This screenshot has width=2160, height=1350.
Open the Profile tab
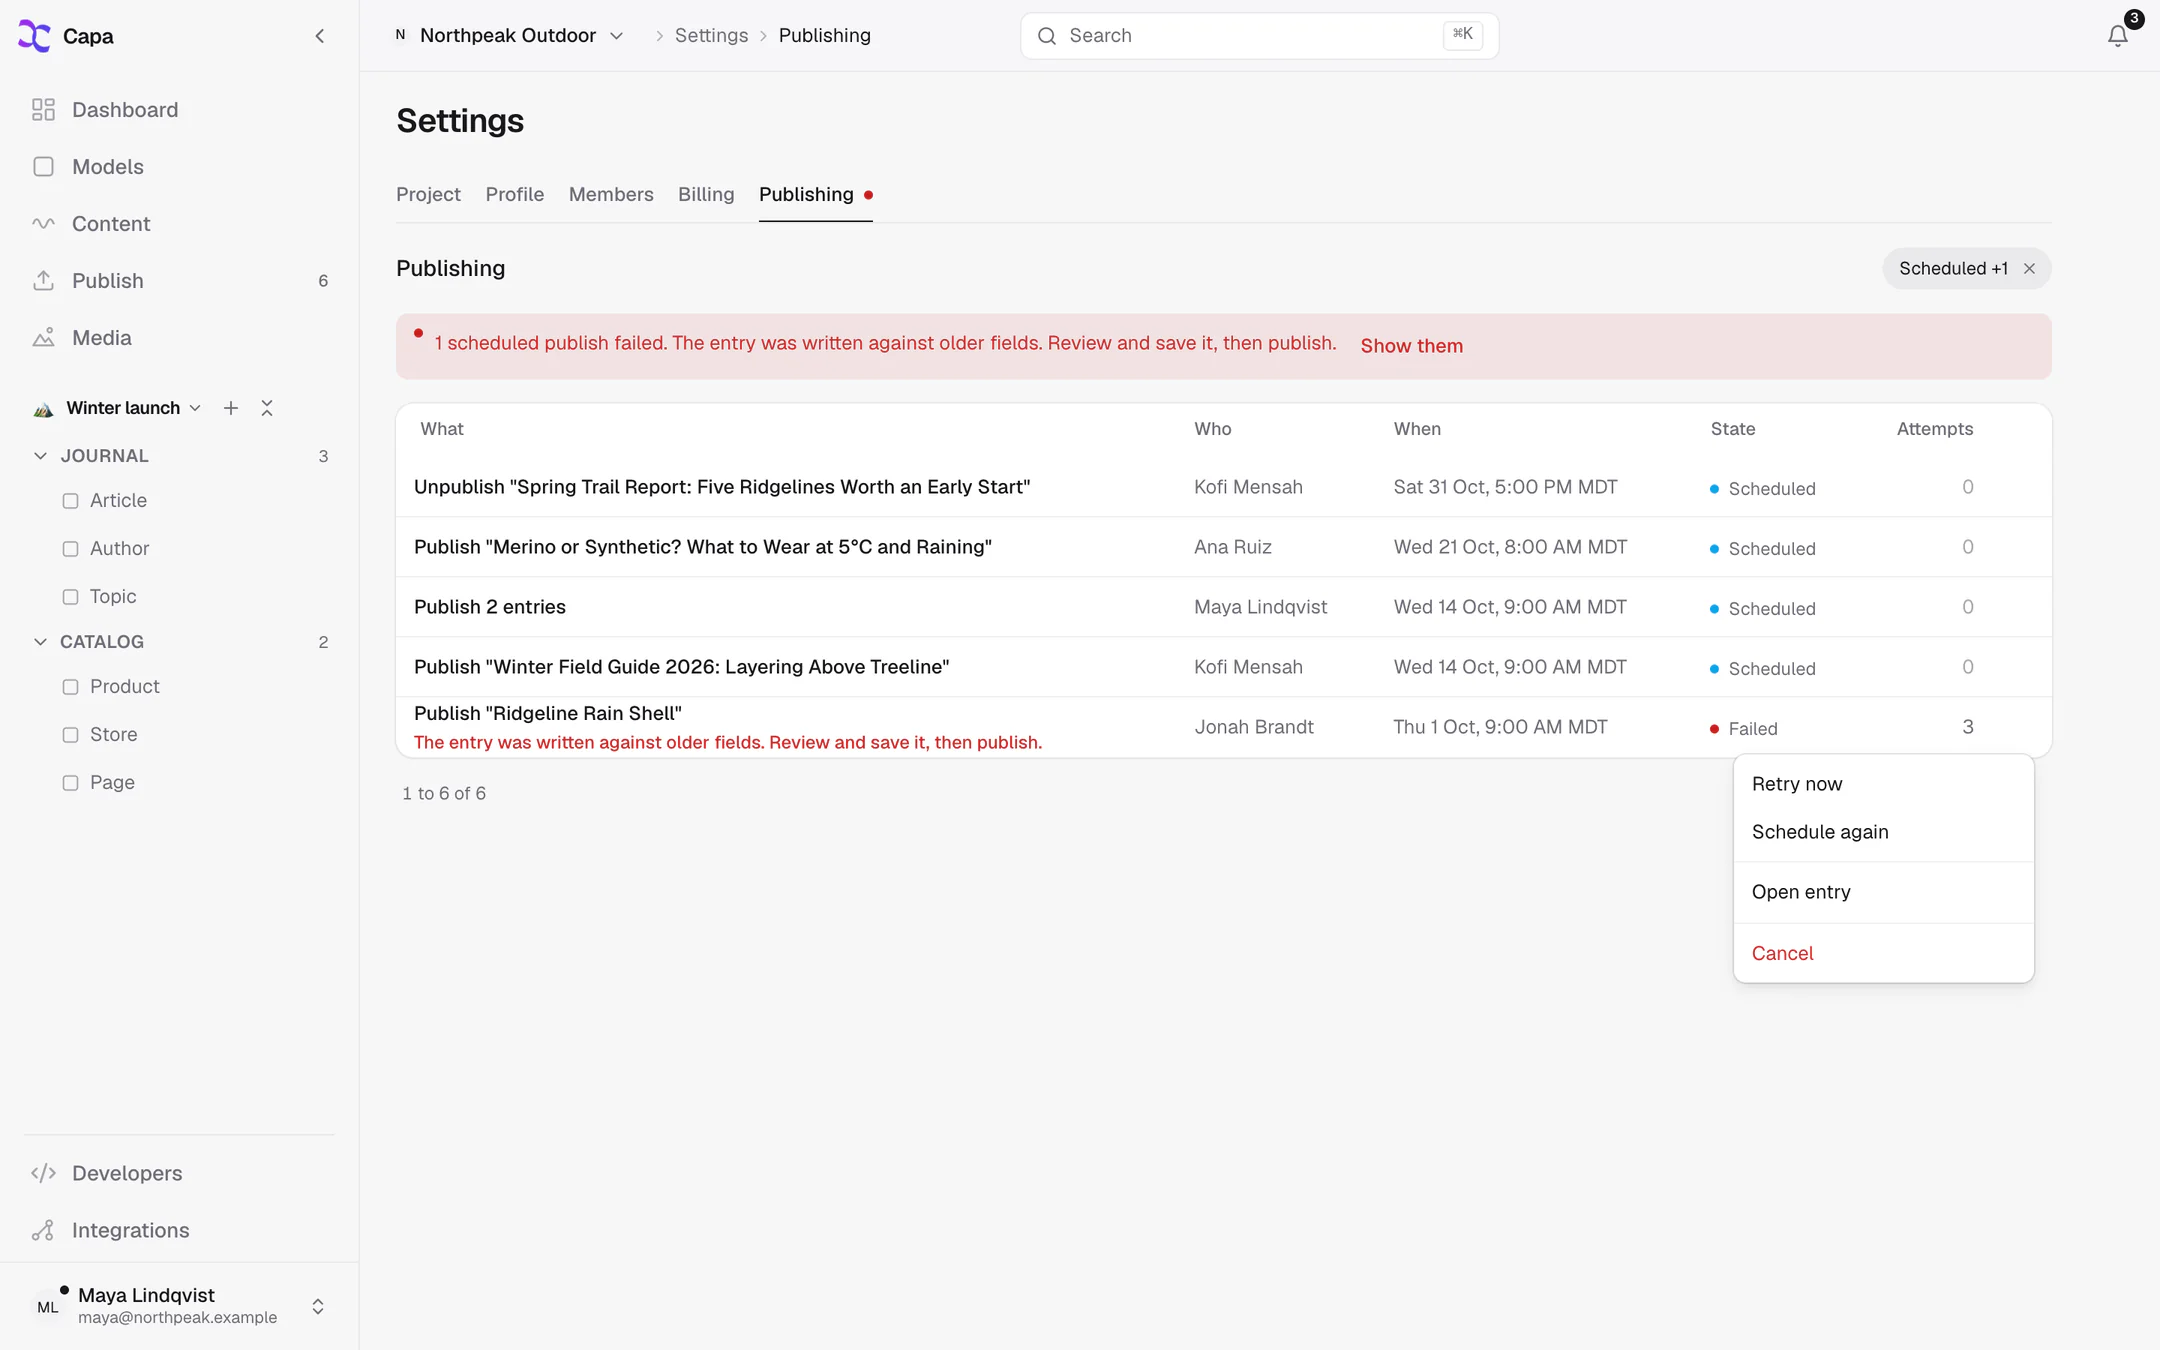515,195
